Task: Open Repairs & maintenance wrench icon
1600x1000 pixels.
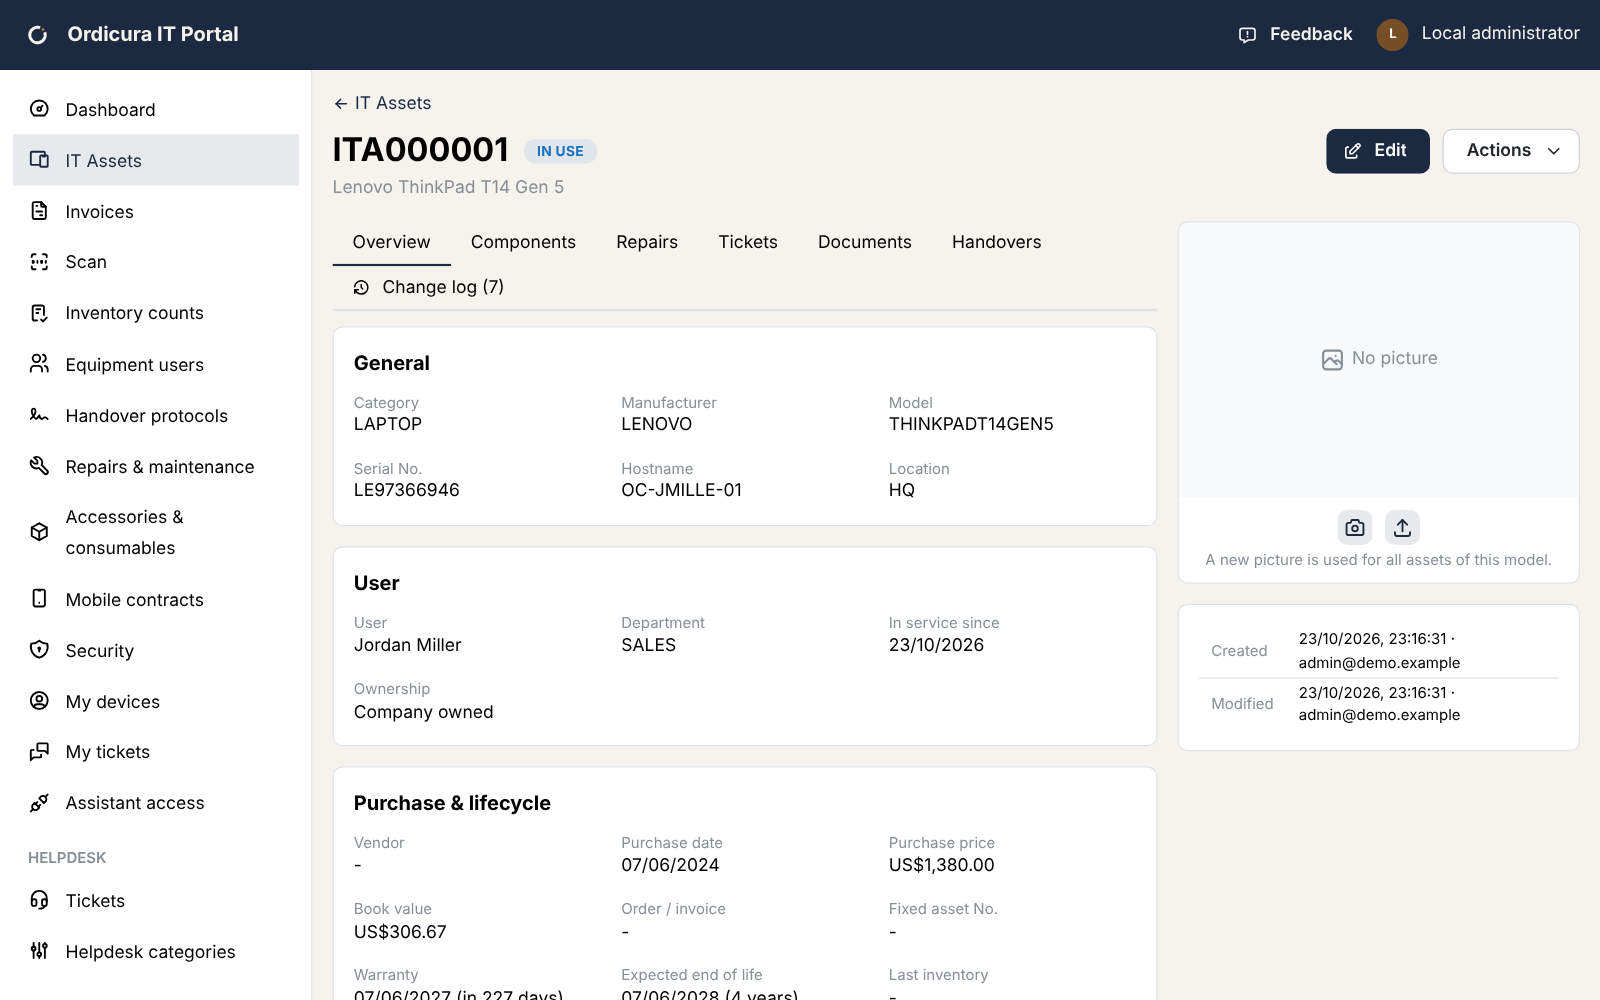Action: click(x=39, y=466)
